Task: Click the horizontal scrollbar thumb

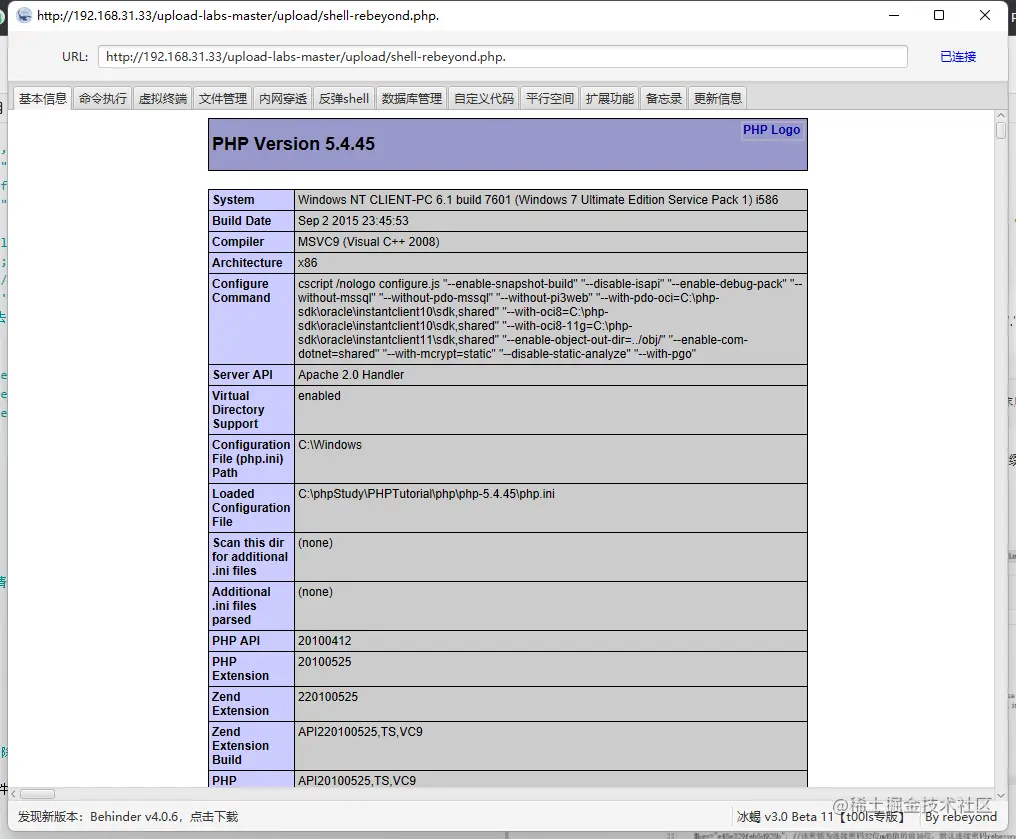Action: coord(38,794)
